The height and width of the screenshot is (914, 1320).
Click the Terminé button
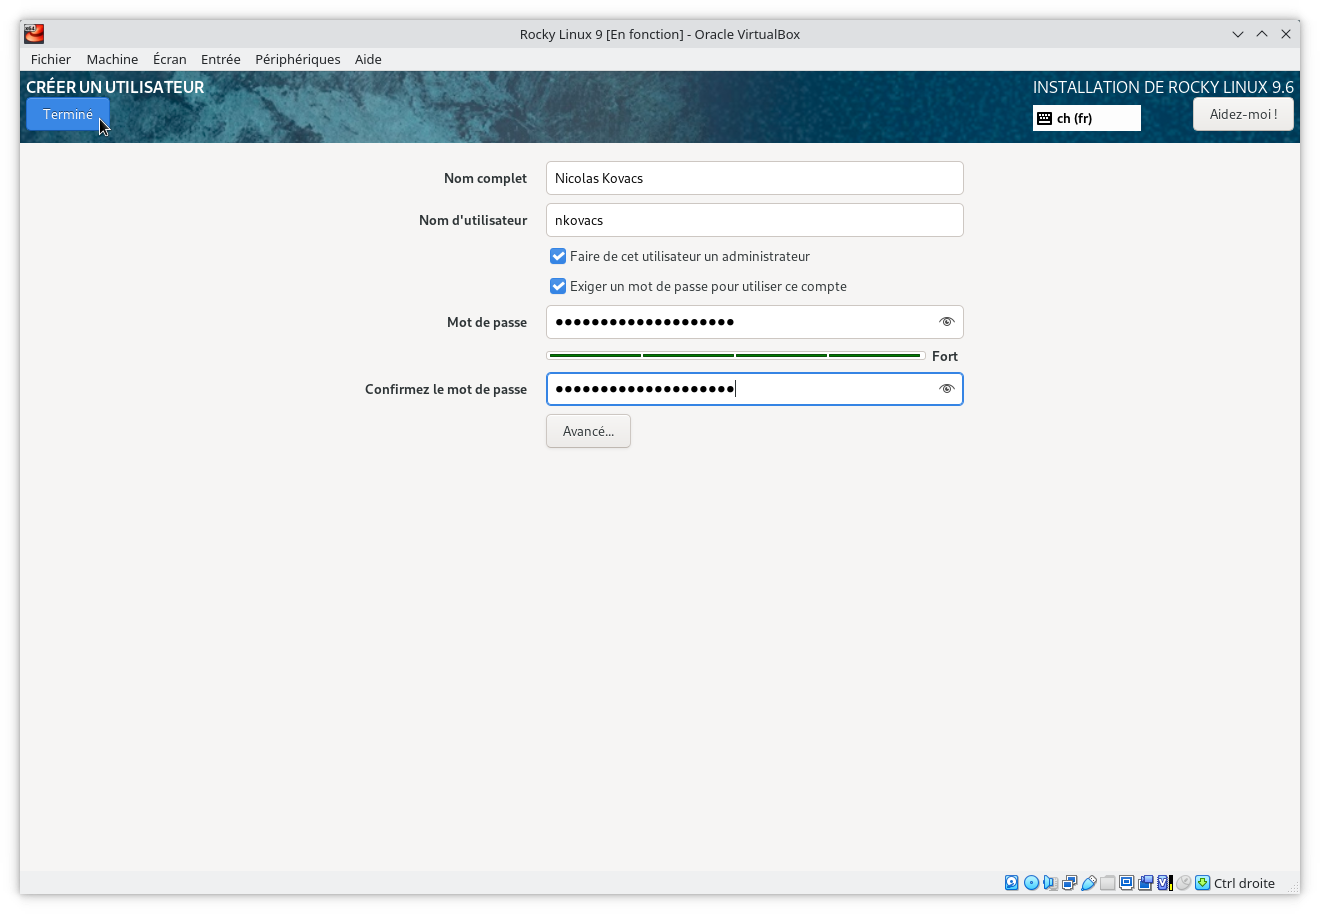(x=68, y=114)
